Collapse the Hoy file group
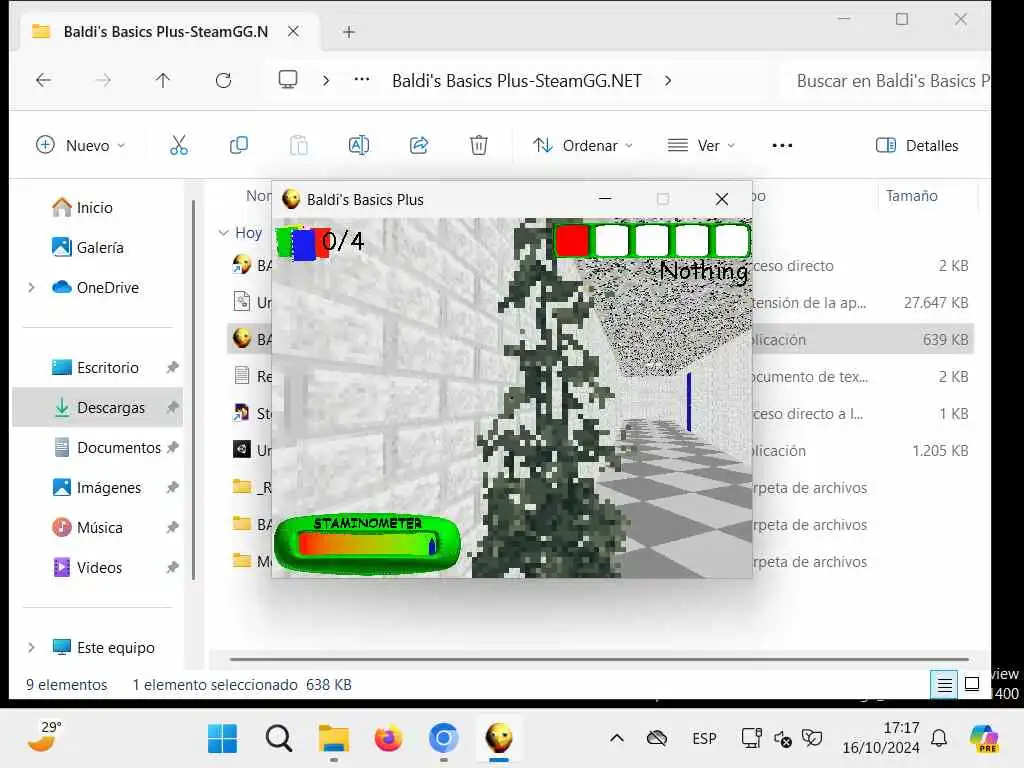Screen dimensions: 1024x768 tap(223, 232)
